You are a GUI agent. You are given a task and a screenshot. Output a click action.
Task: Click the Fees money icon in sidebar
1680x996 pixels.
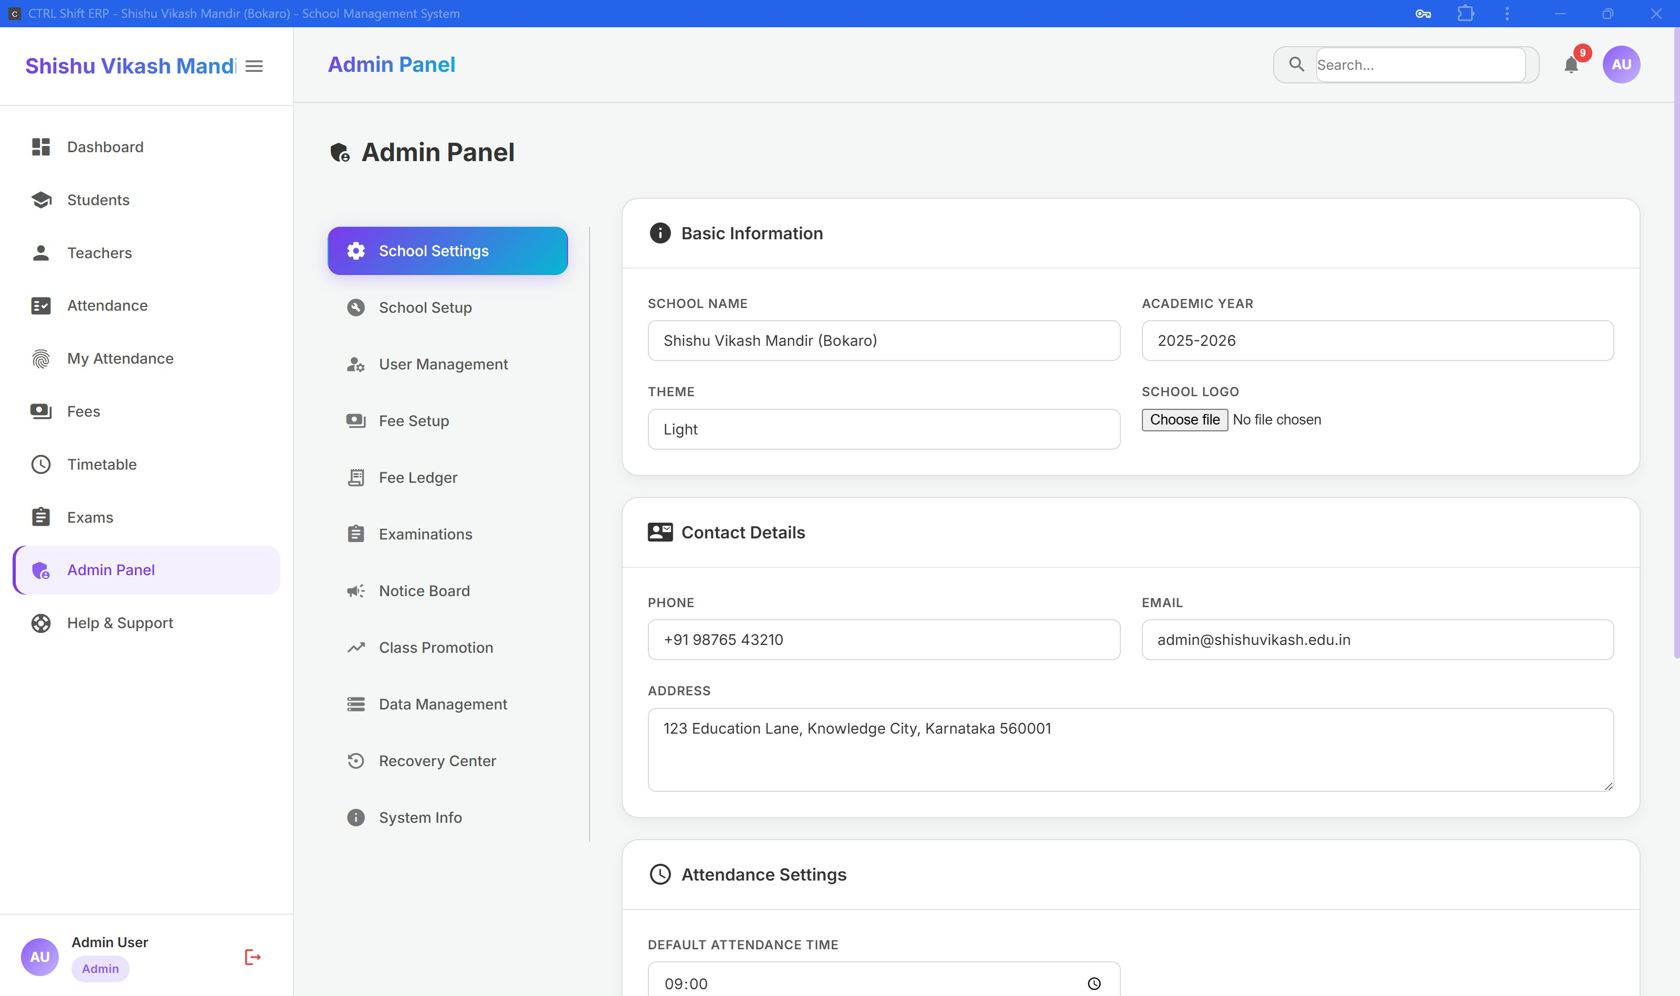point(41,412)
